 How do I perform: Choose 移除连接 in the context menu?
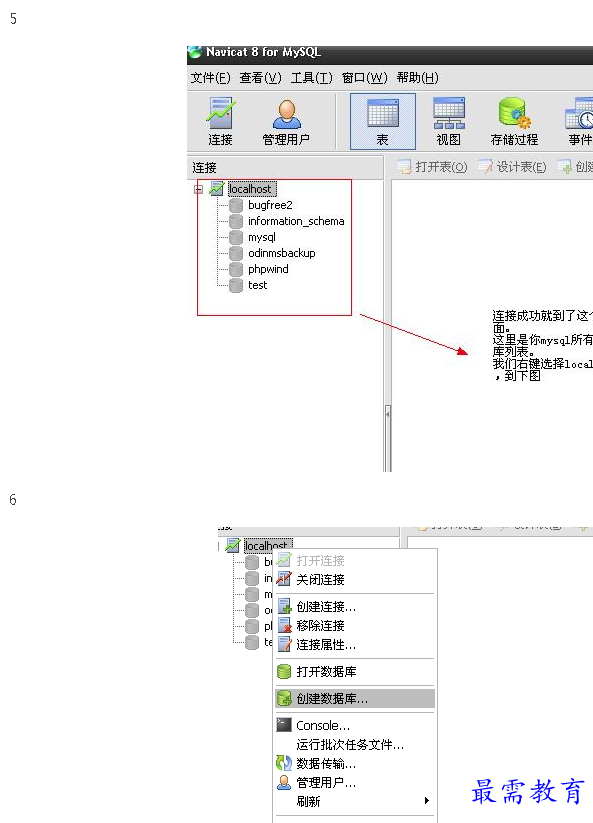355,626
